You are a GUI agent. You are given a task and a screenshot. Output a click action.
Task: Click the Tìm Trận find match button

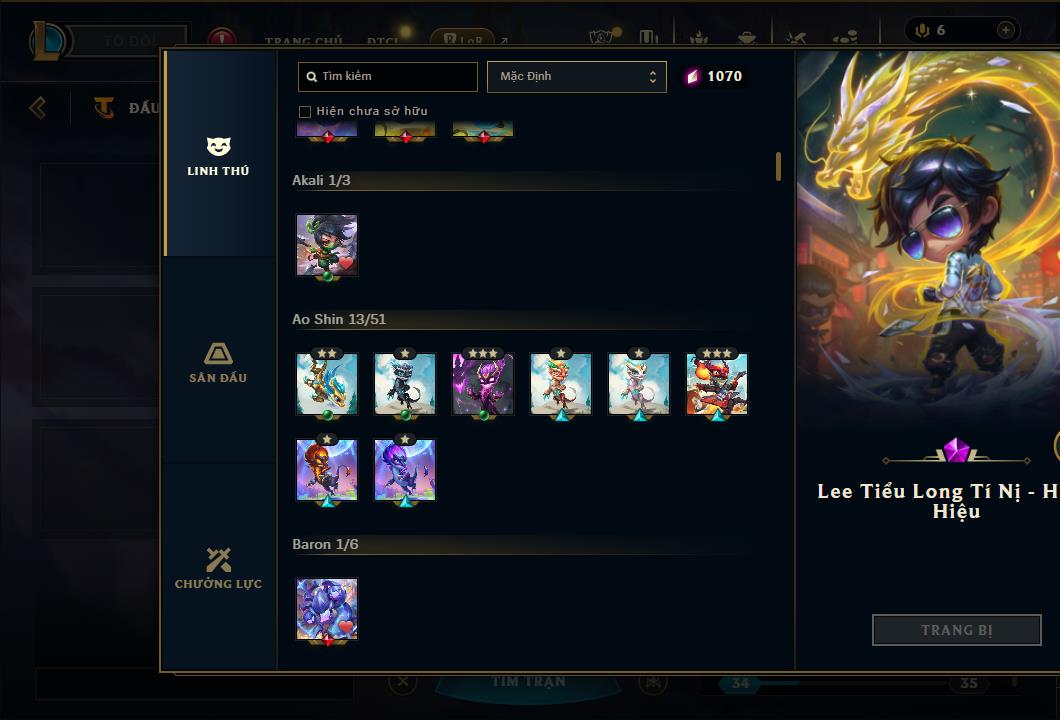point(528,681)
